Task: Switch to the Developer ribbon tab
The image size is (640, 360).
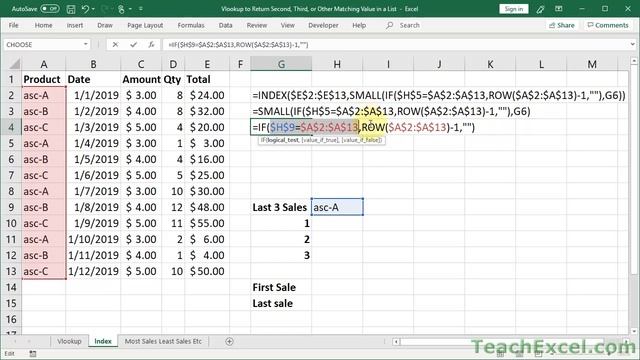Action: (x=323, y=25)
